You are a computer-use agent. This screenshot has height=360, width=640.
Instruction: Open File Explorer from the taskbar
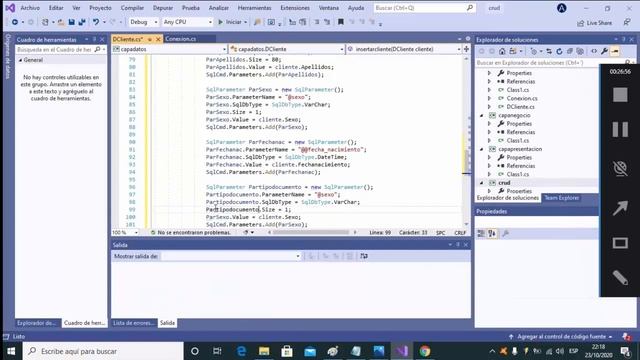tap(264, 351)
